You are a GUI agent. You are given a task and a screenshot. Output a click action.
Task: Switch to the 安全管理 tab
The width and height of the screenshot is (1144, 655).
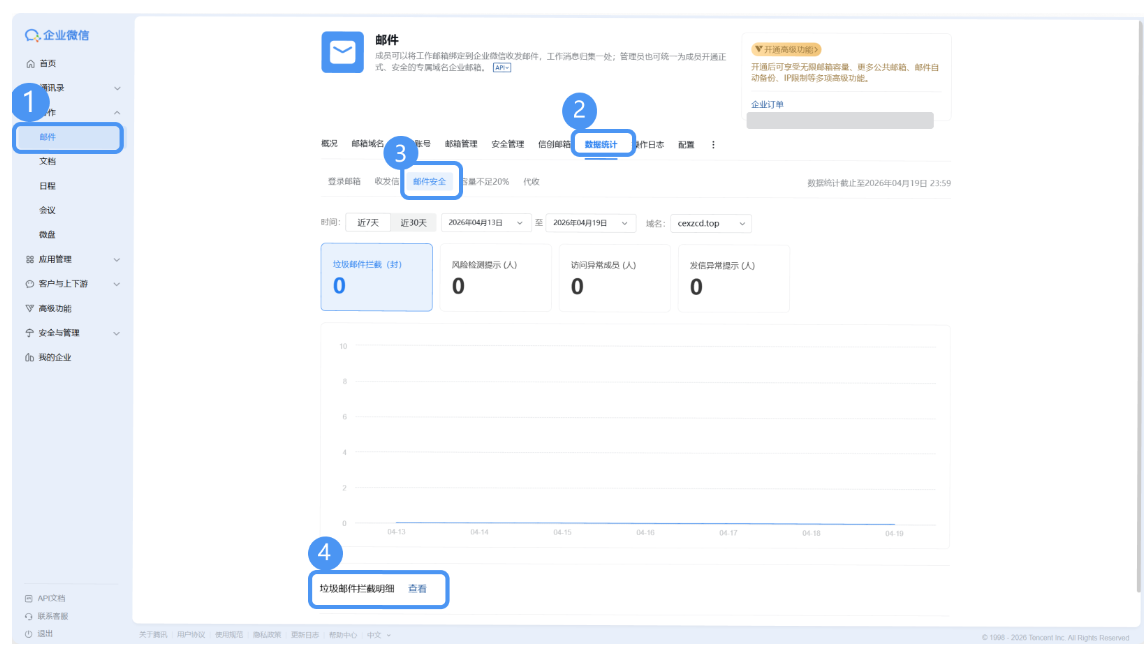508,144
